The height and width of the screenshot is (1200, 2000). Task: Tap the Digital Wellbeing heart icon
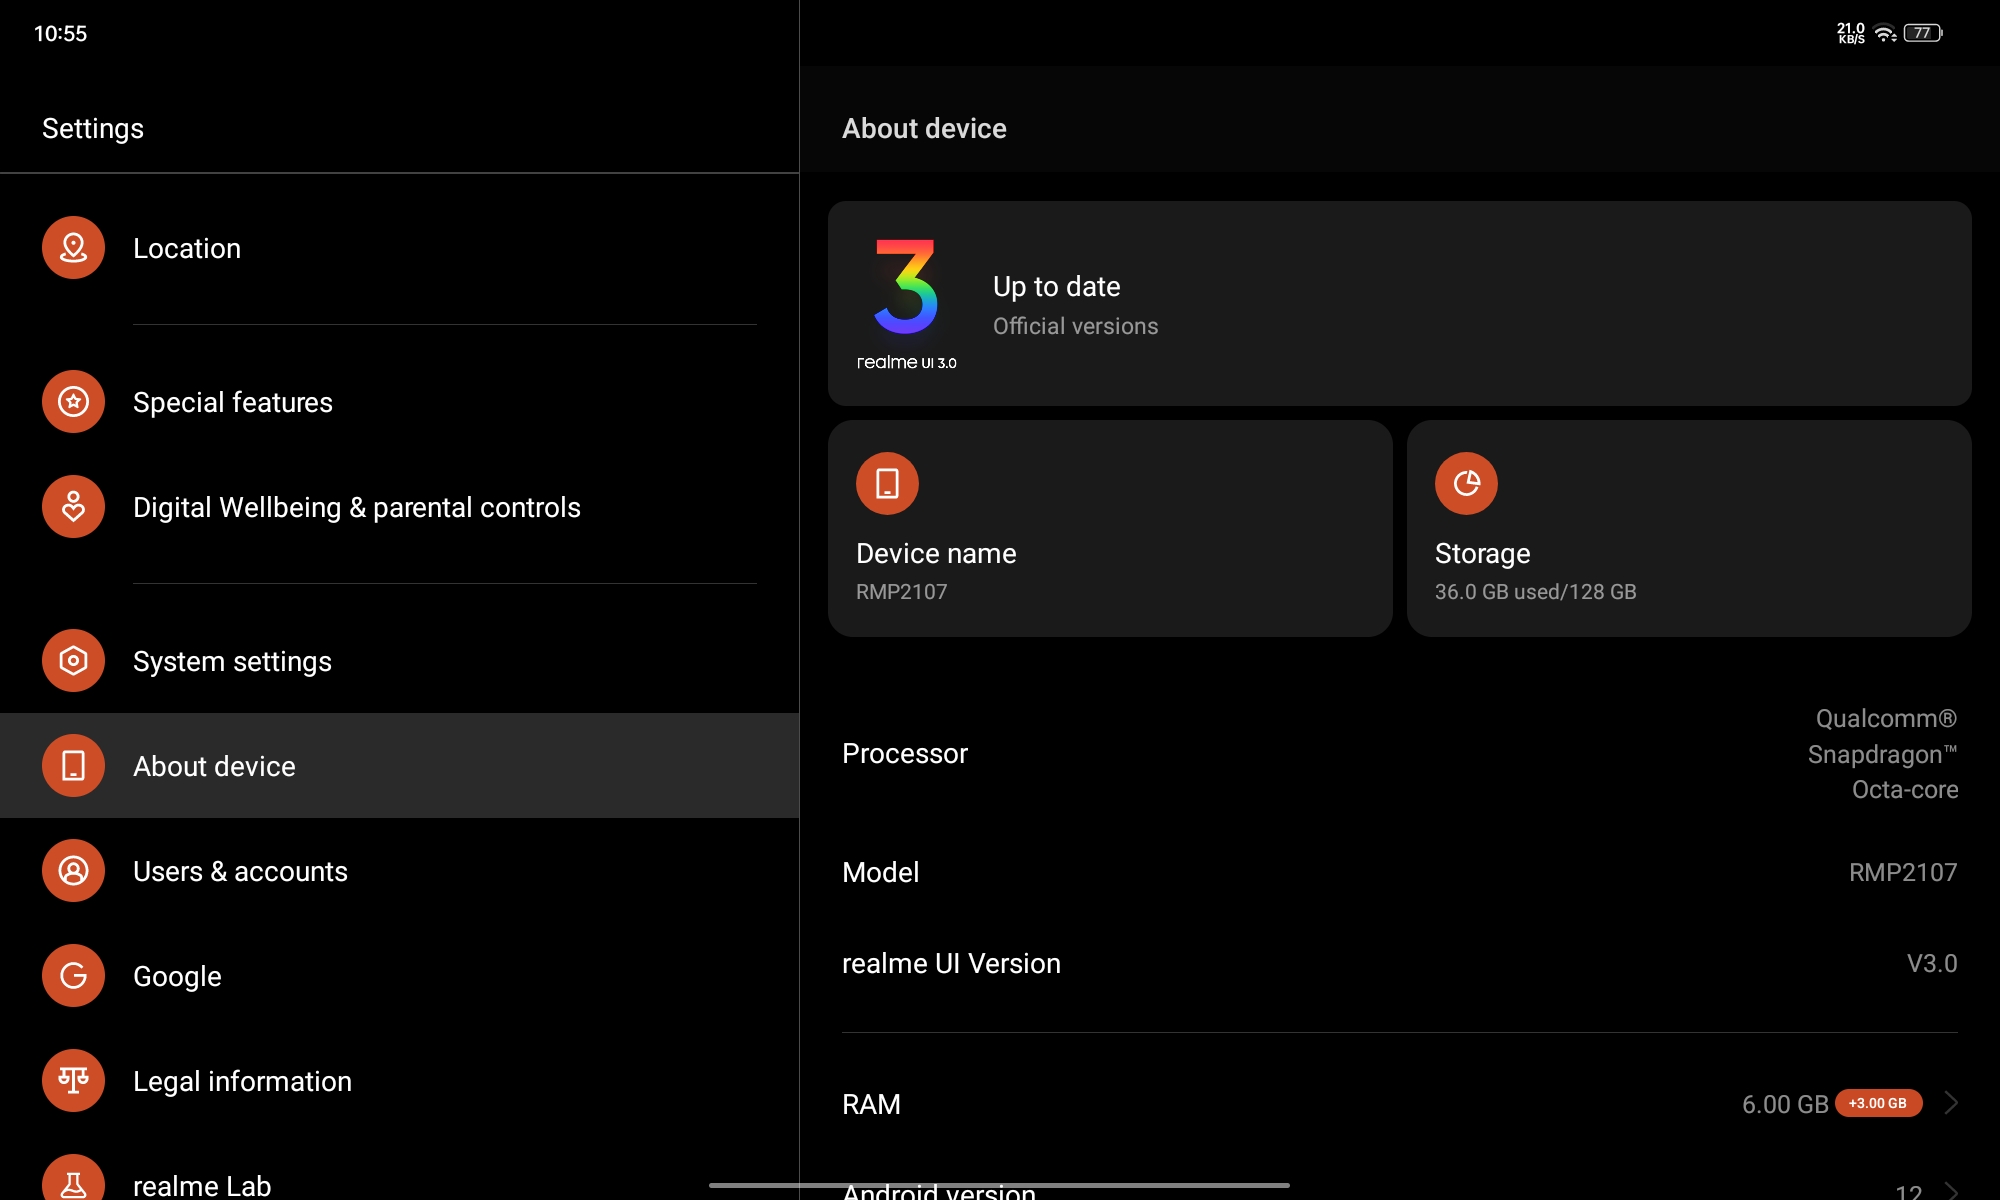pyautogui.click(x=73, y=507)
